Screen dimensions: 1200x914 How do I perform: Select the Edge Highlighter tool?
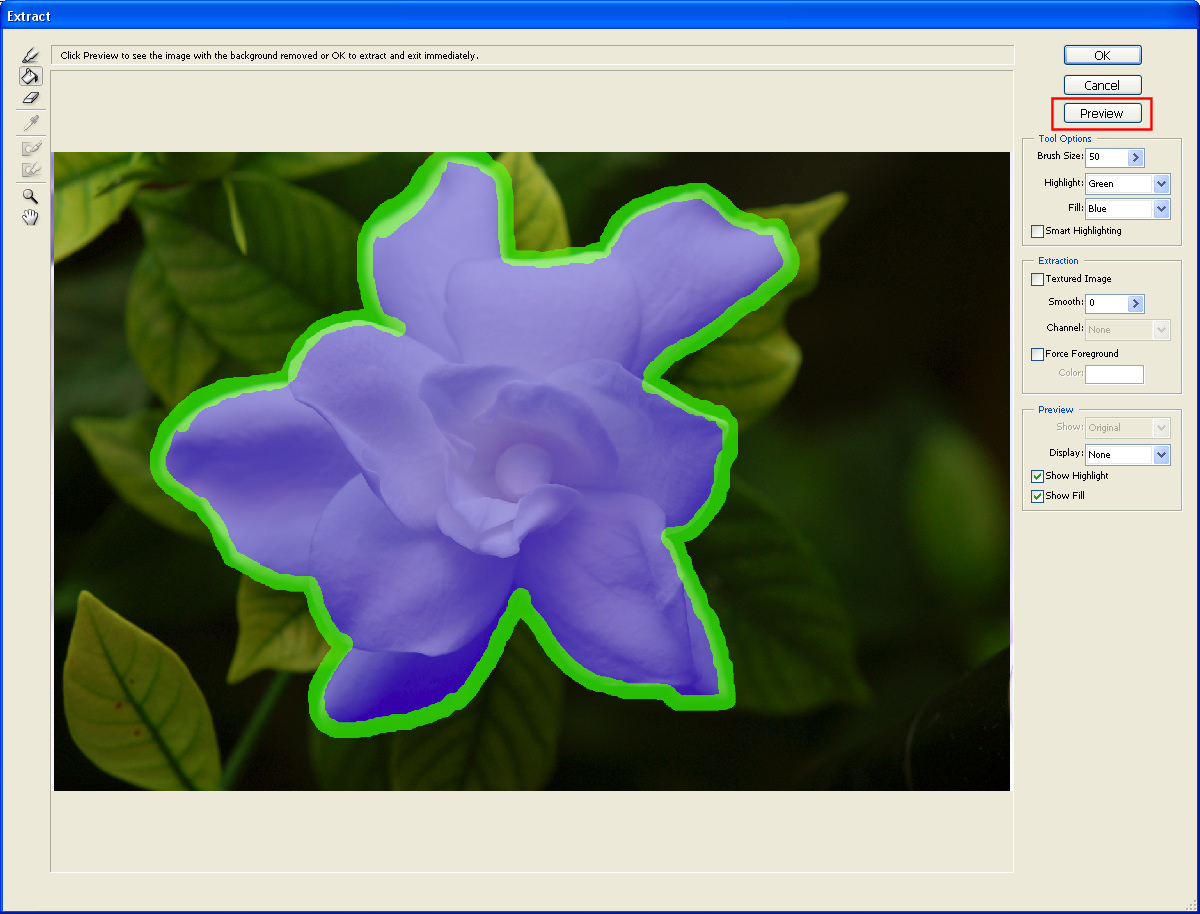(x=30, y=54)
